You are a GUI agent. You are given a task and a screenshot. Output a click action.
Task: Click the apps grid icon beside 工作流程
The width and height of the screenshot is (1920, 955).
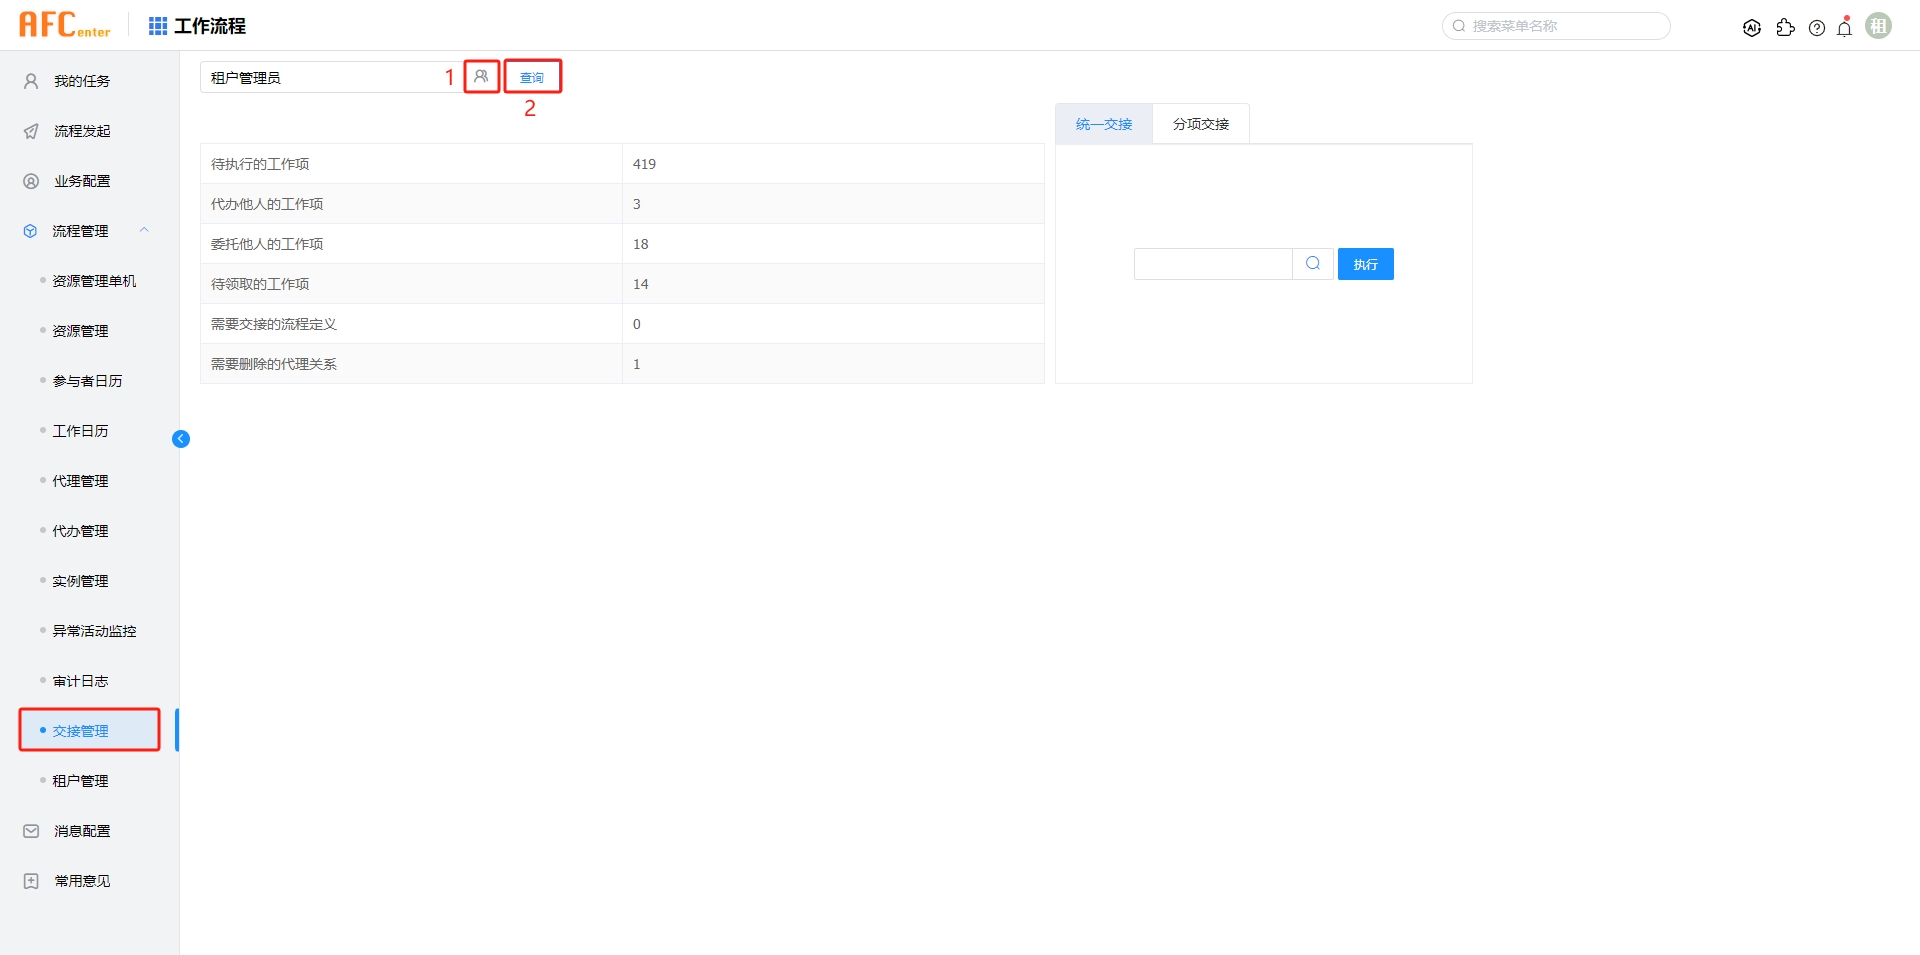[157, 25]
